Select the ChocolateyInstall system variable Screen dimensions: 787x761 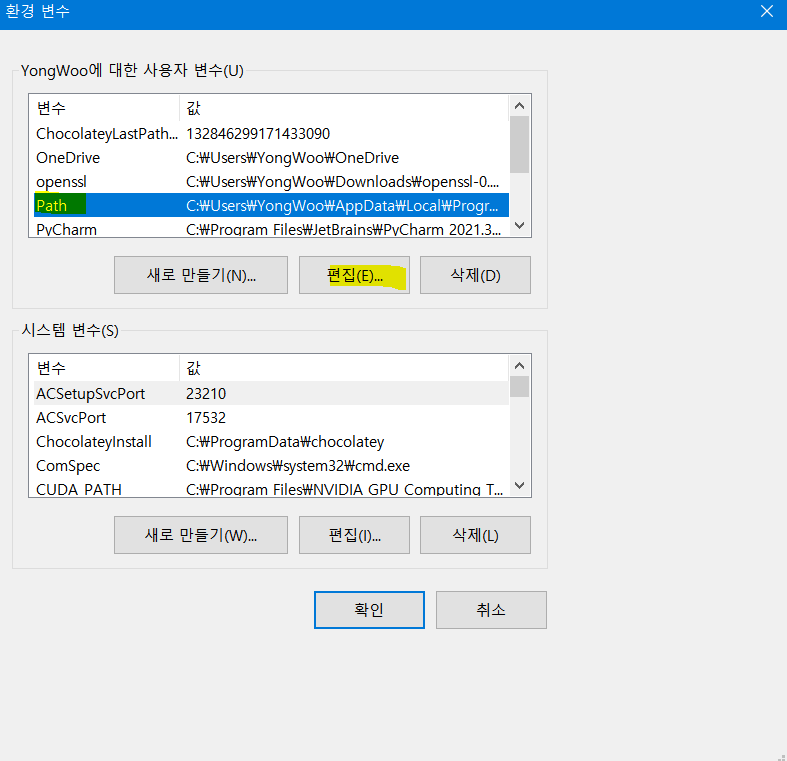click(271, 442)
